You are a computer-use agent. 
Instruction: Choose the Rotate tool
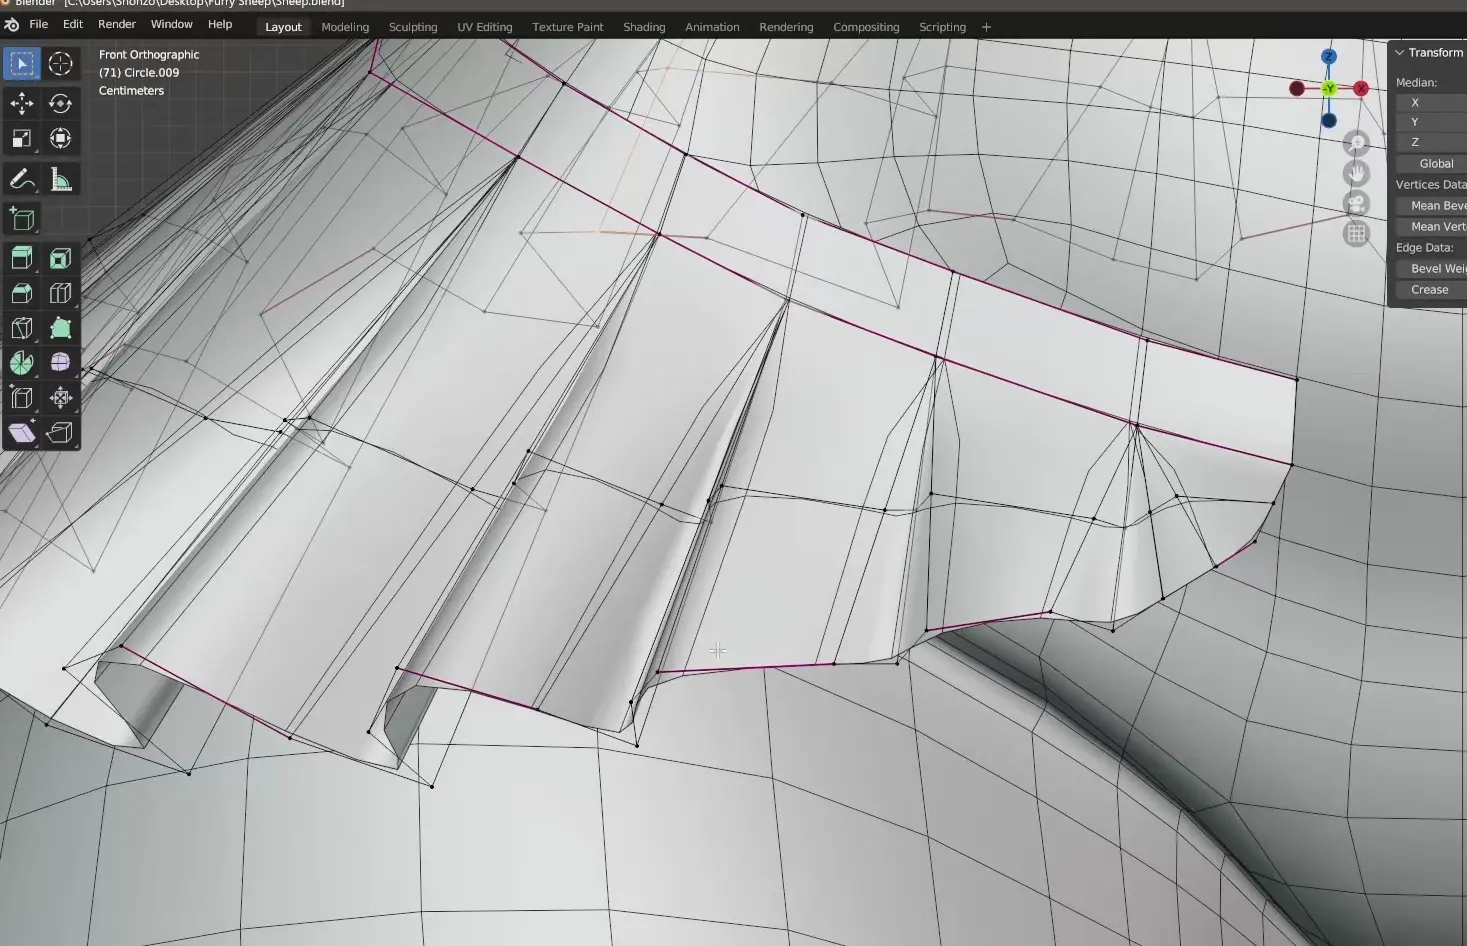click(60, 103)
